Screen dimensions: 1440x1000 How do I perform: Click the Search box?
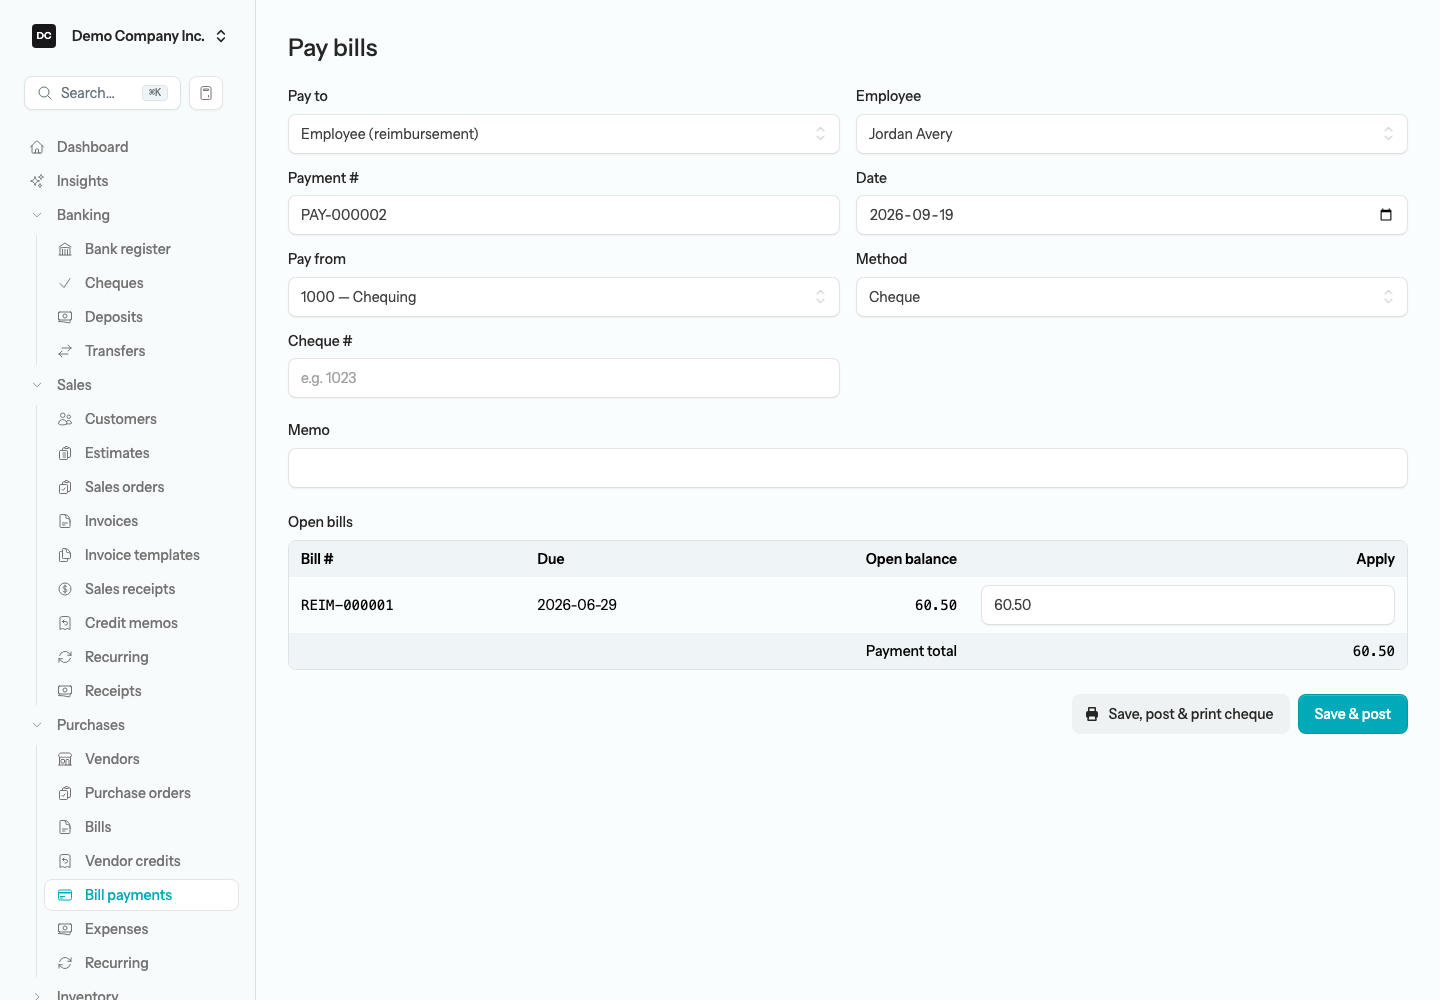(102, 93)
